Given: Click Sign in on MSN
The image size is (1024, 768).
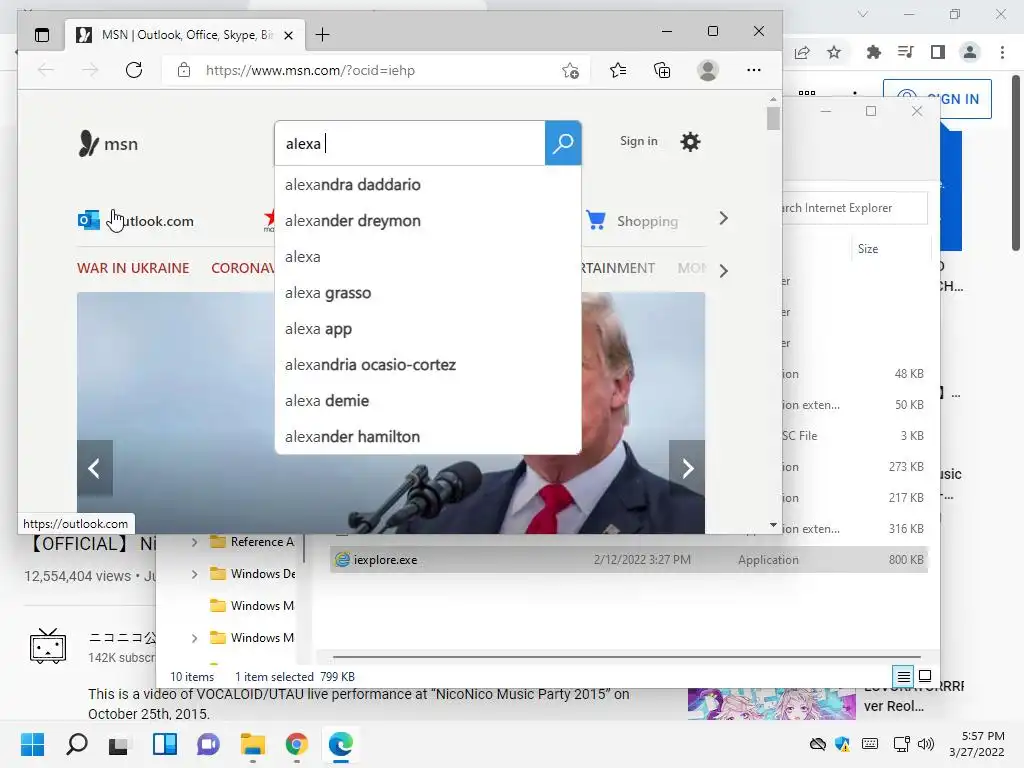Looking at the screenshot, I should (x=639, y=141).
